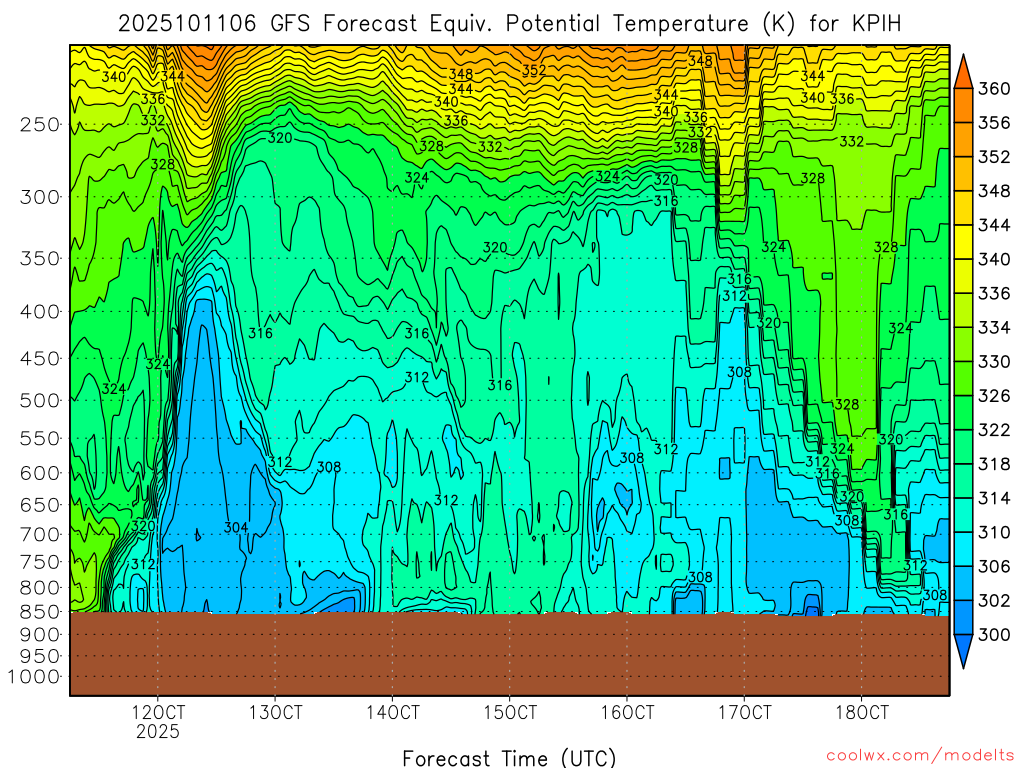
Task: Click the 550 pressure axis label
Action: pyautogui.click(x=40, y=438)
